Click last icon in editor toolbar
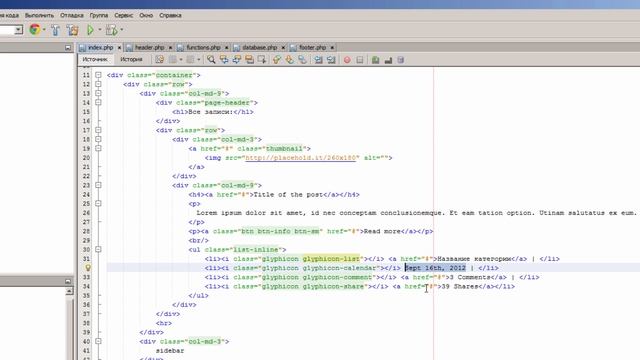The height and width of the screenshot is (360, 640). coord(401,60)
